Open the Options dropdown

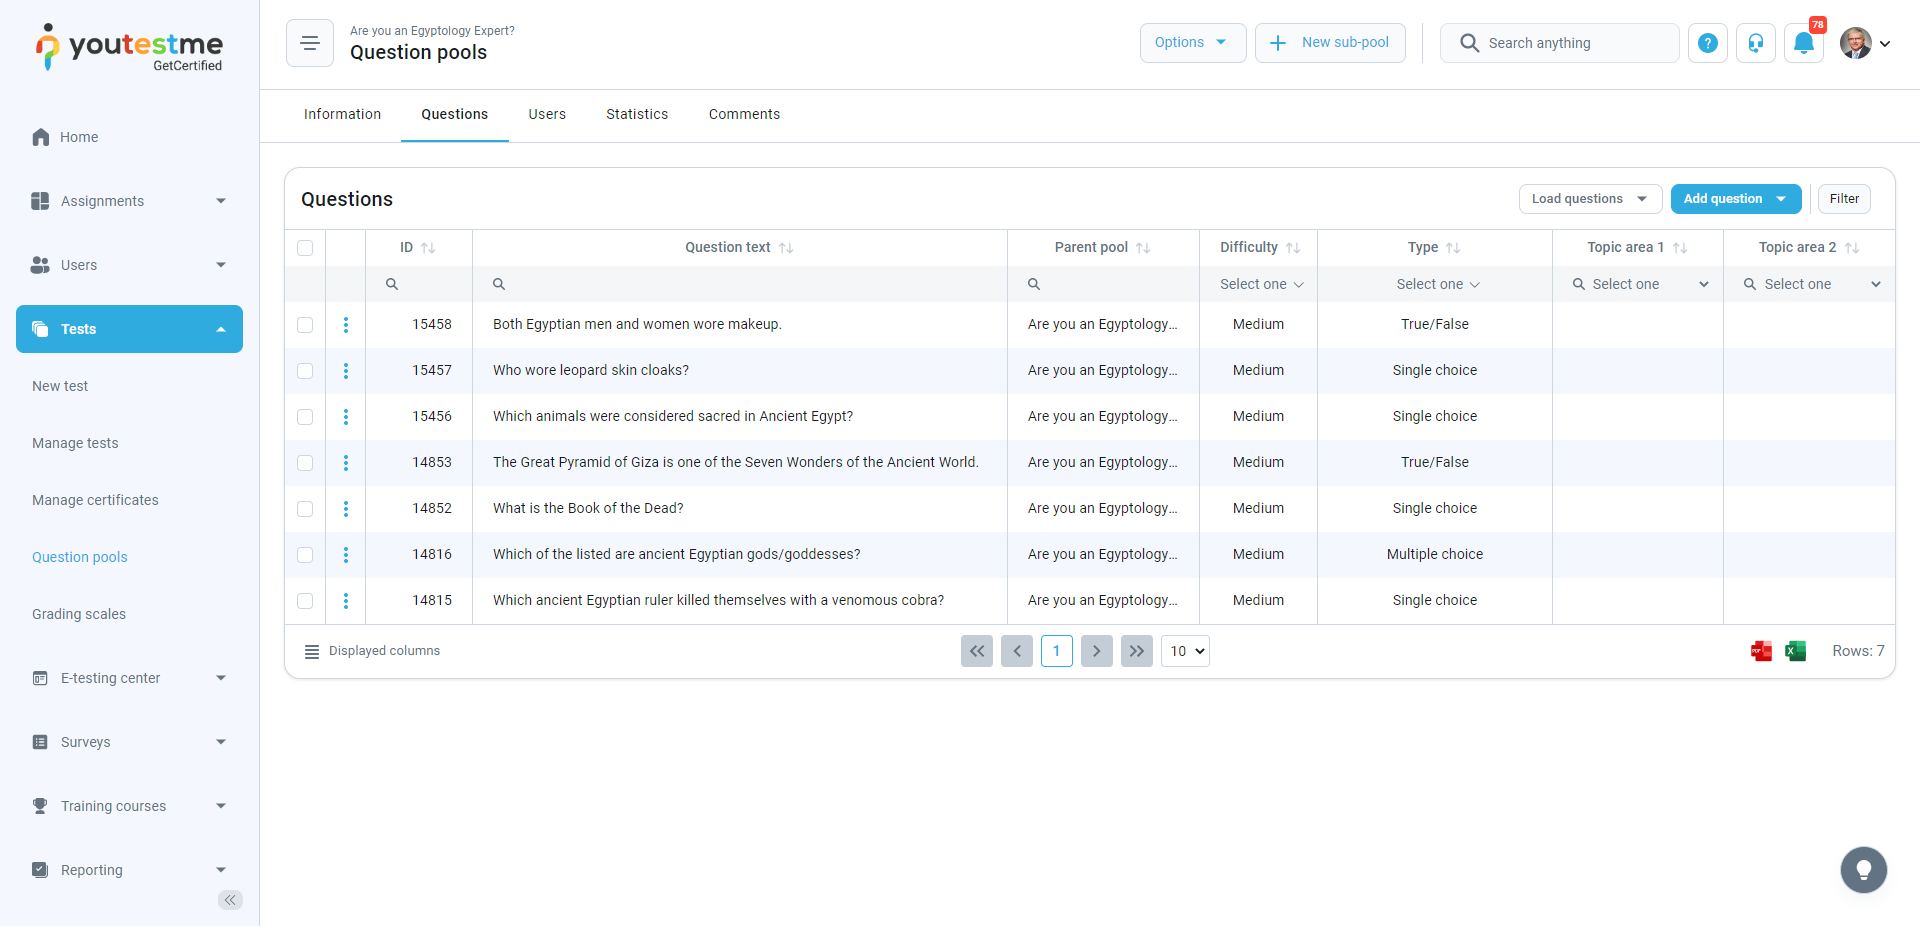tap(1192, 43)
